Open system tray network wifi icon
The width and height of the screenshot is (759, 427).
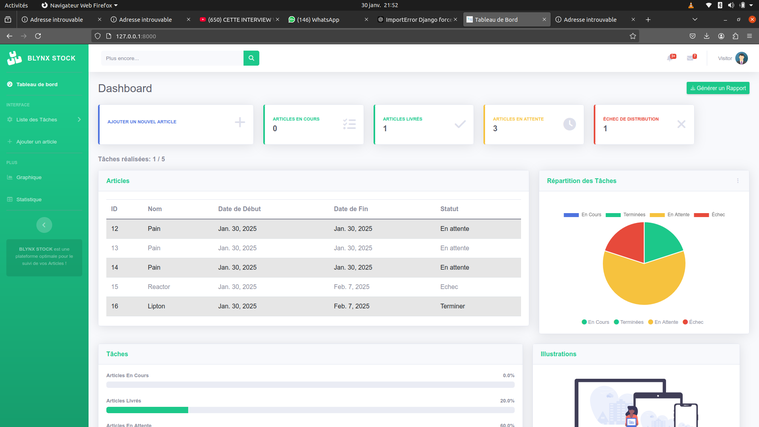coord(708,5)
